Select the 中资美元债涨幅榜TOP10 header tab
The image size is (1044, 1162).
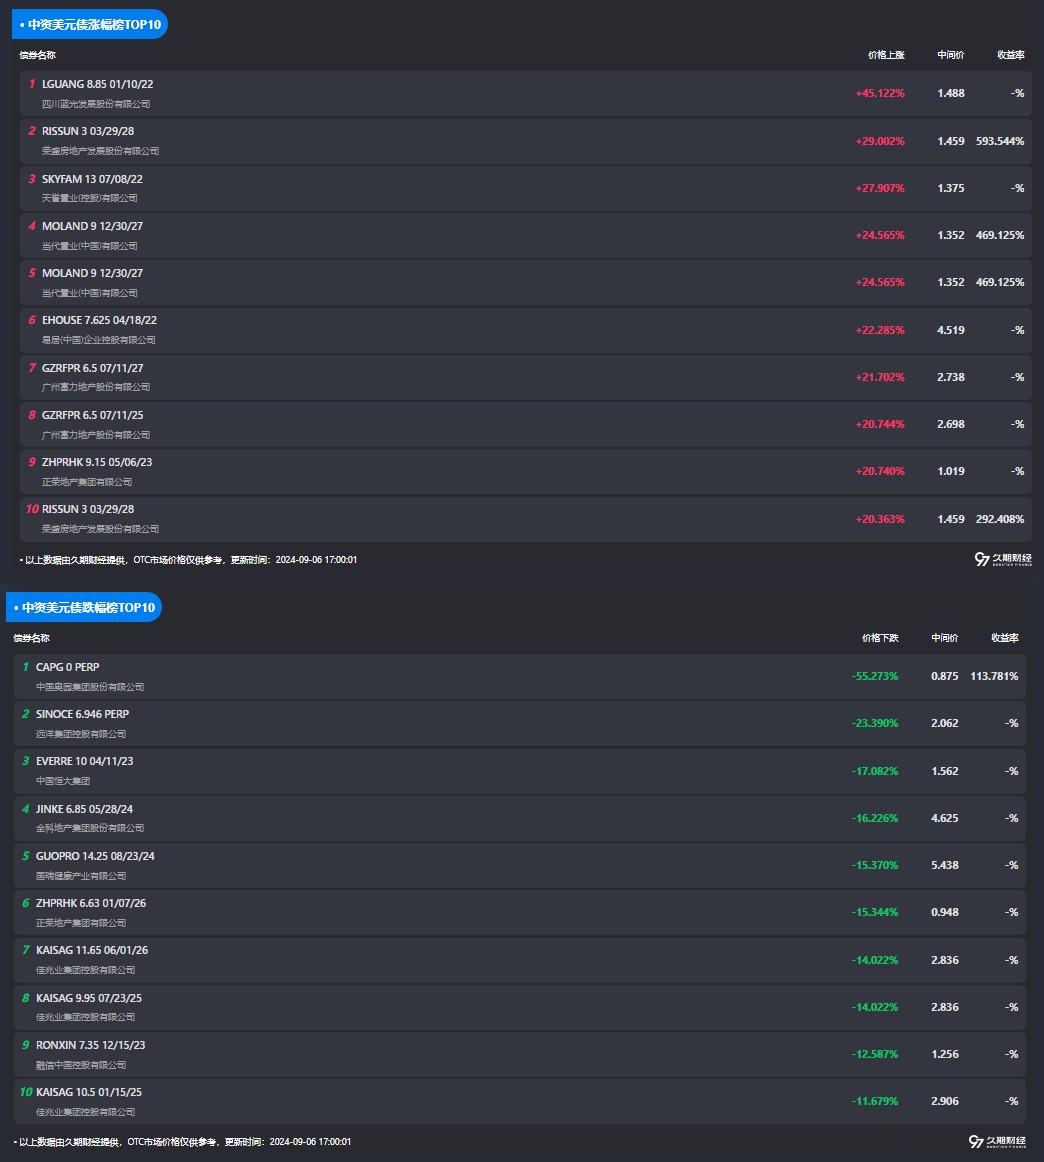(x=90, y=24)
